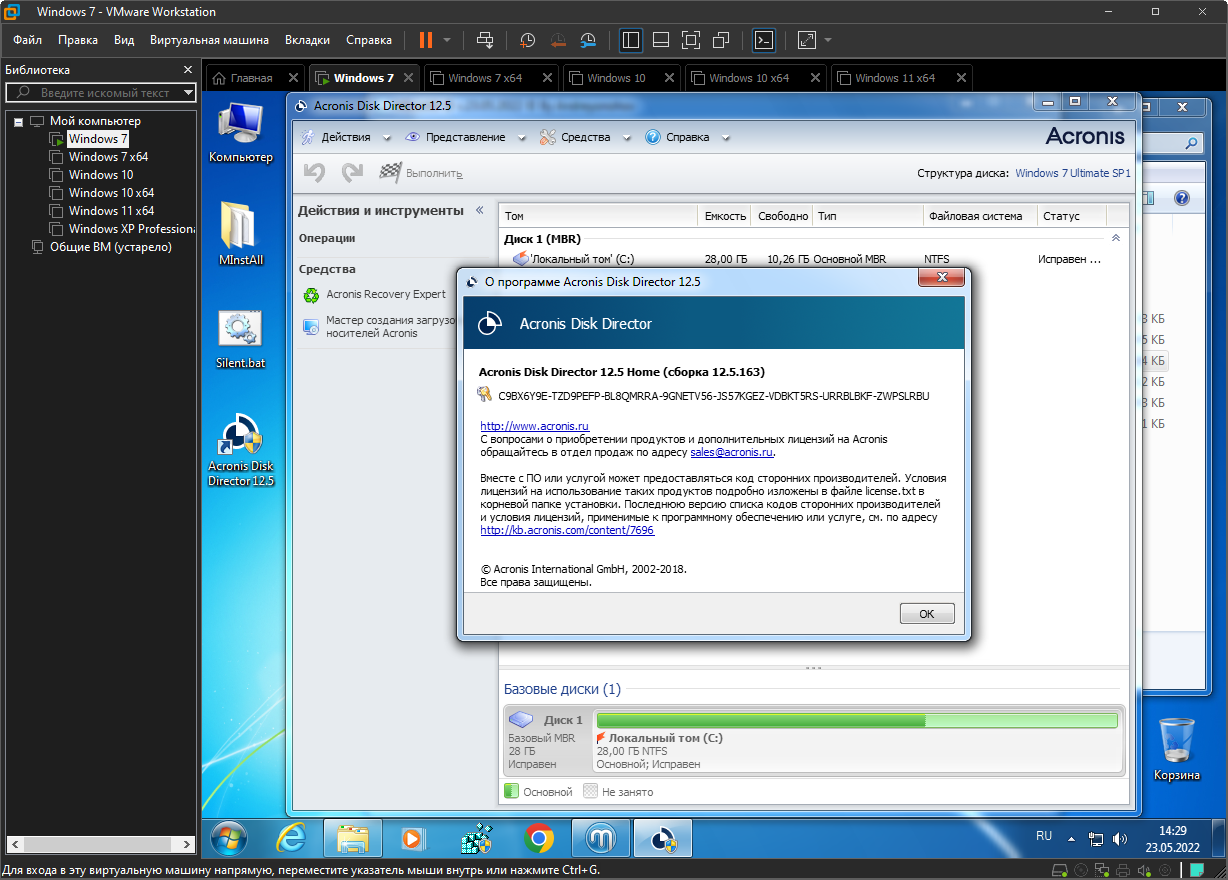Image resolution: width=1228 pixels, height=880 pixels.
Task: Toggle VMware full screen mode button
Action: click(690, 40)
